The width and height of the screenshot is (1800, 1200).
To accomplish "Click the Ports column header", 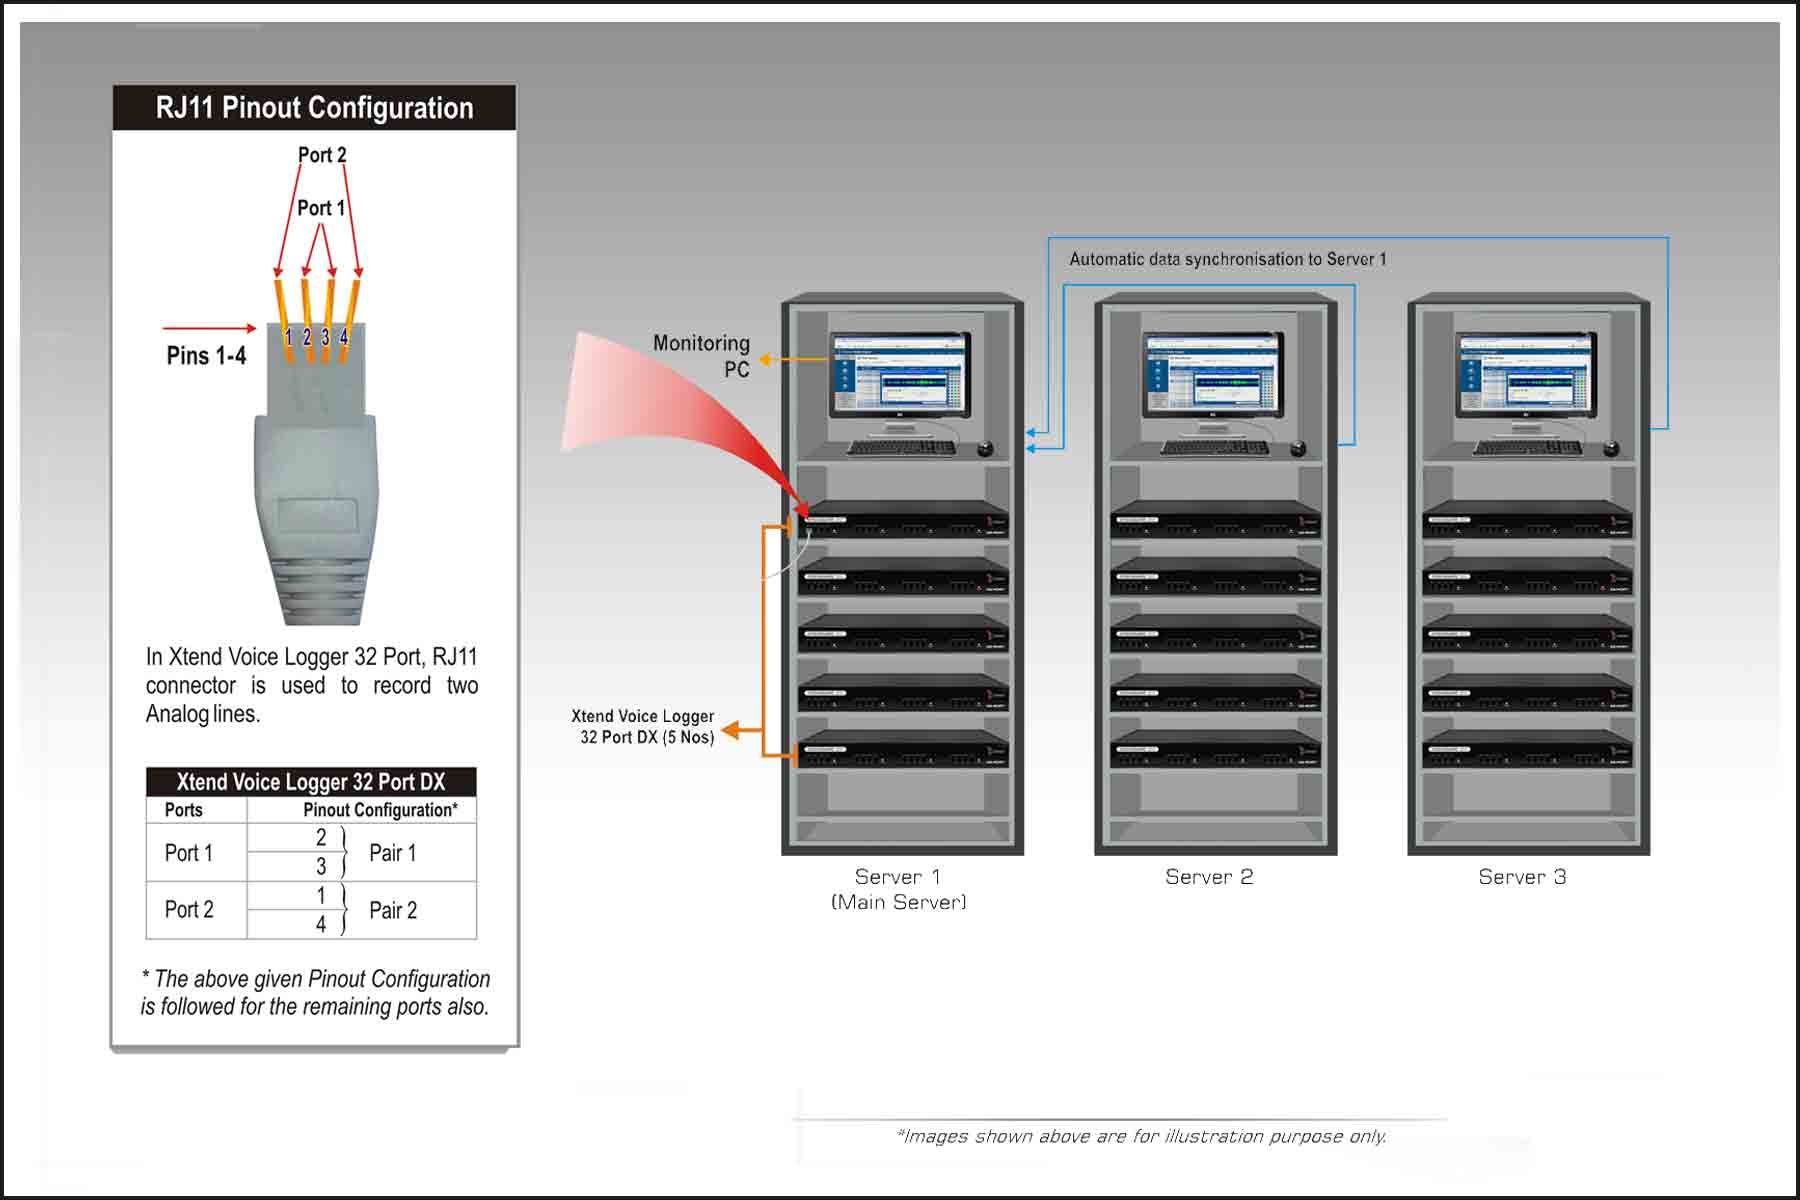I will click(x=184, y=810).
